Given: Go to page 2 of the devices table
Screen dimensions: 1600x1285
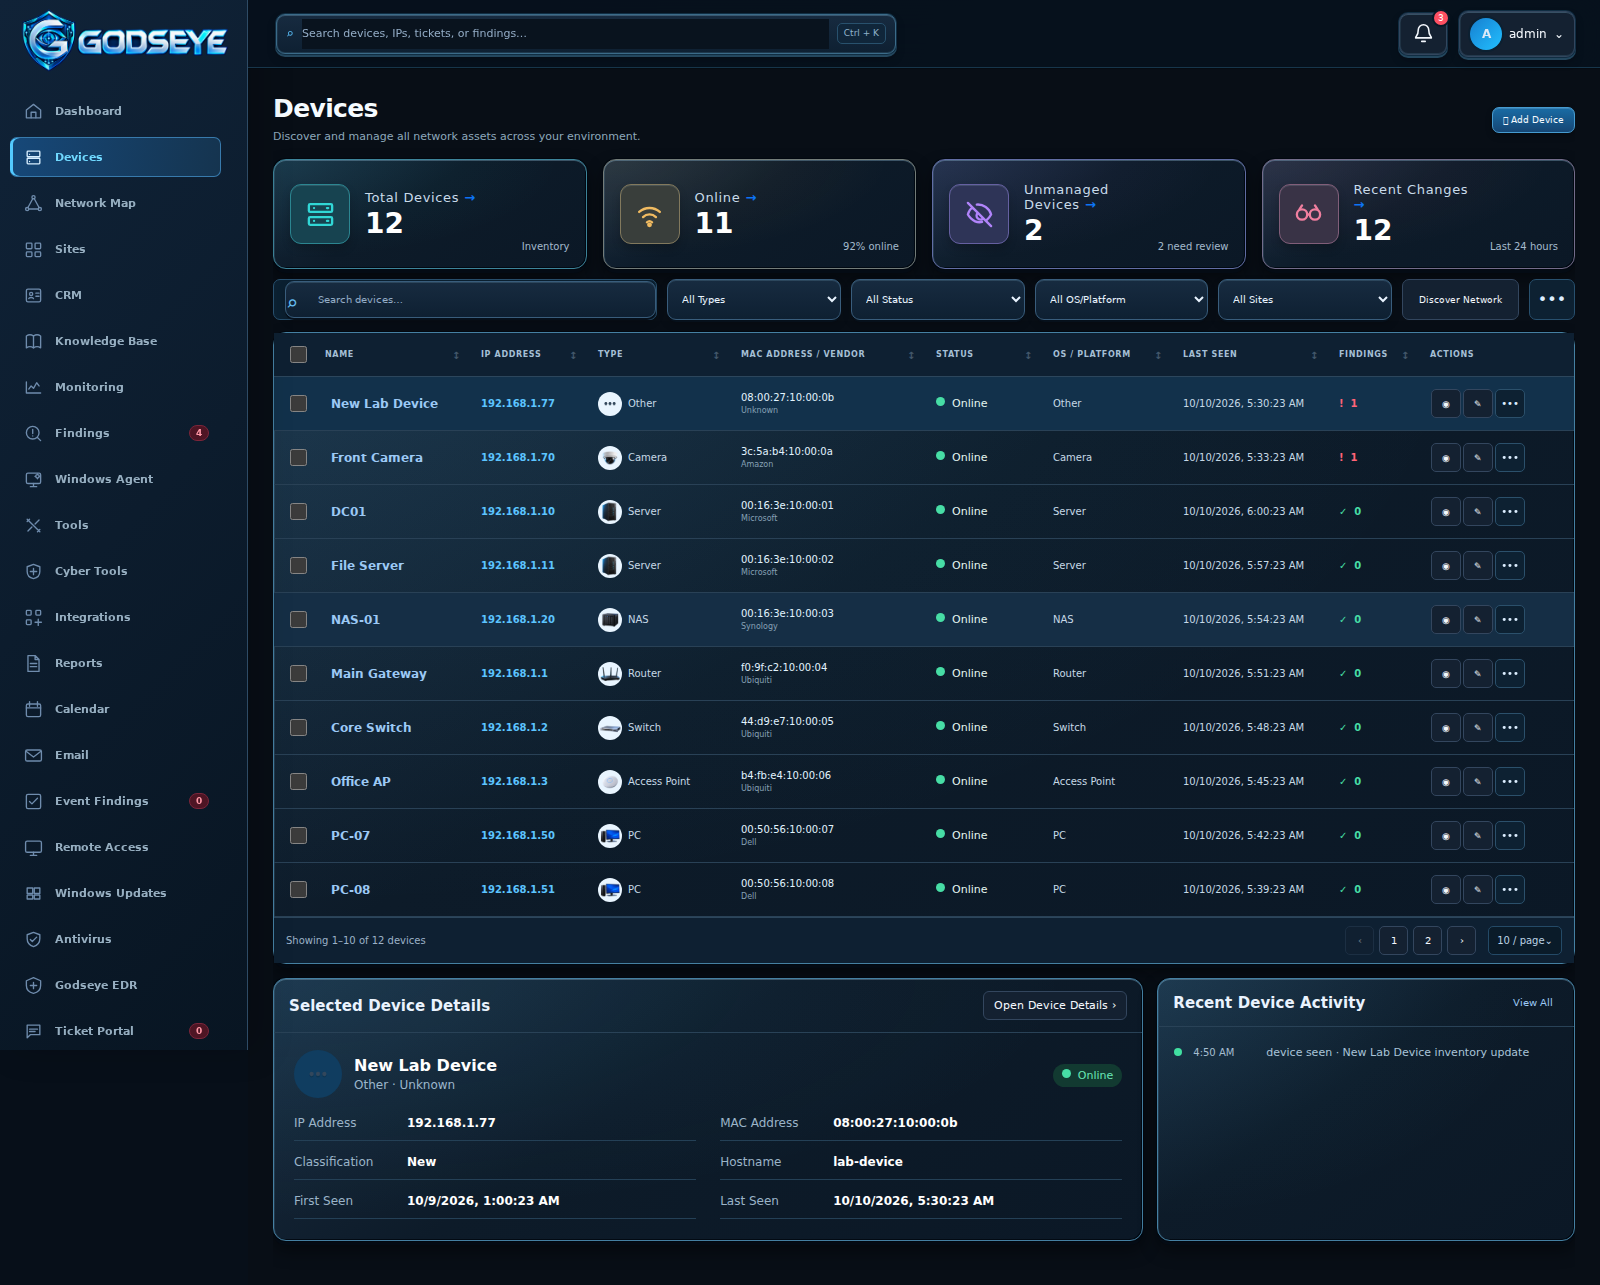Looking at the screenshot, I should pos(1428,941).
